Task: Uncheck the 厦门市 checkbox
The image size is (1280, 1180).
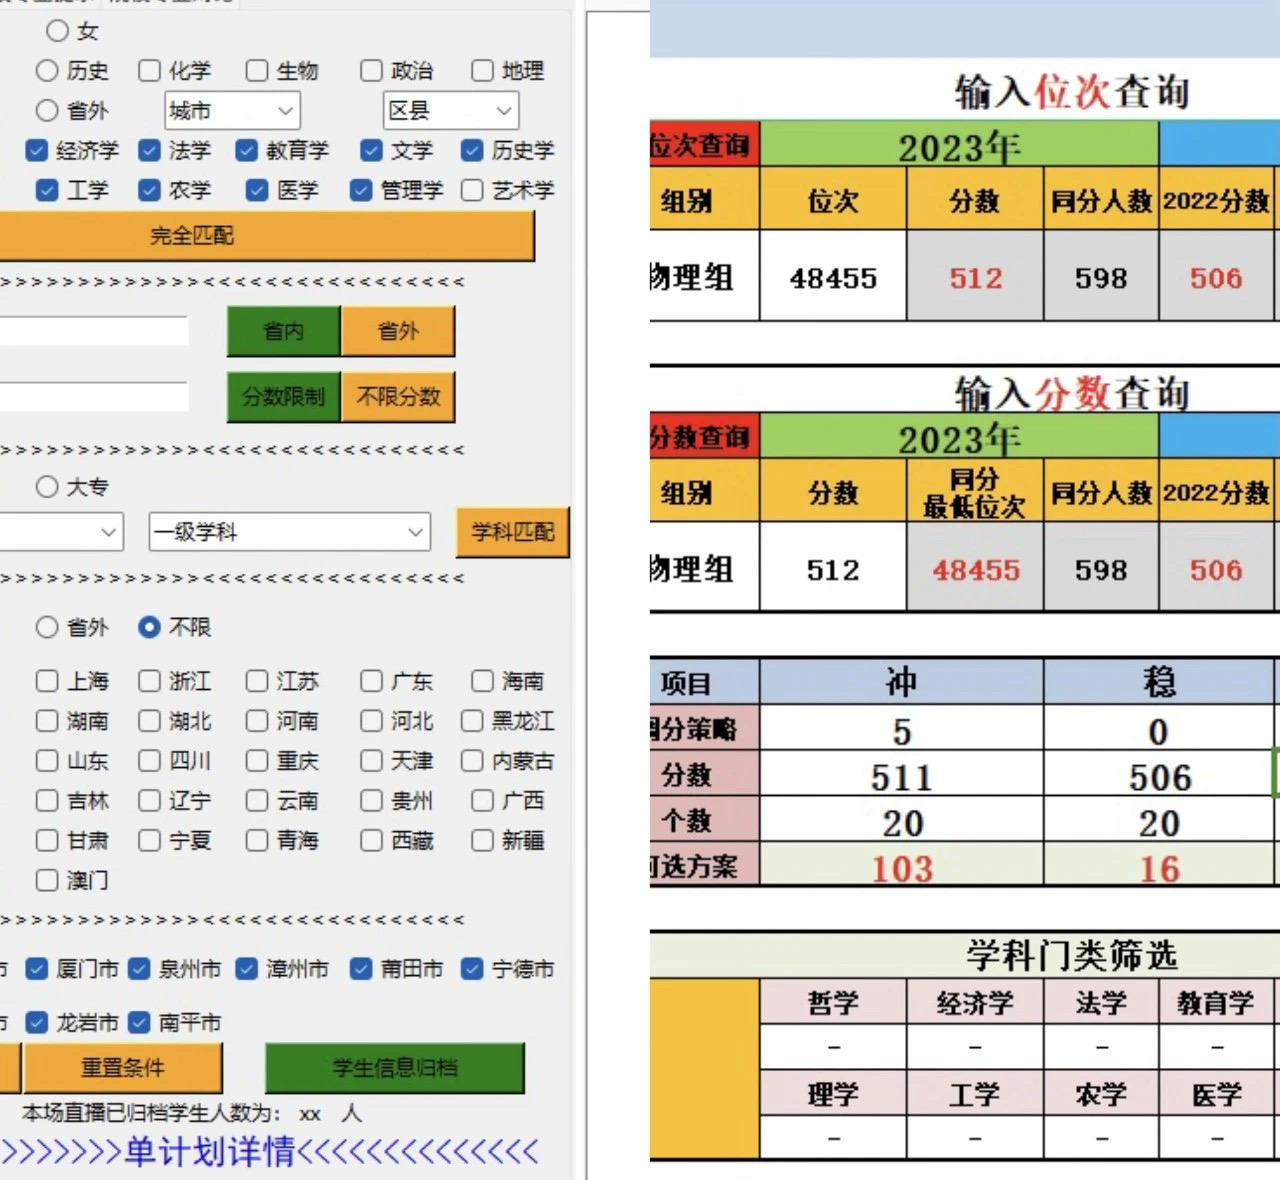Action: tap(37, 968)
